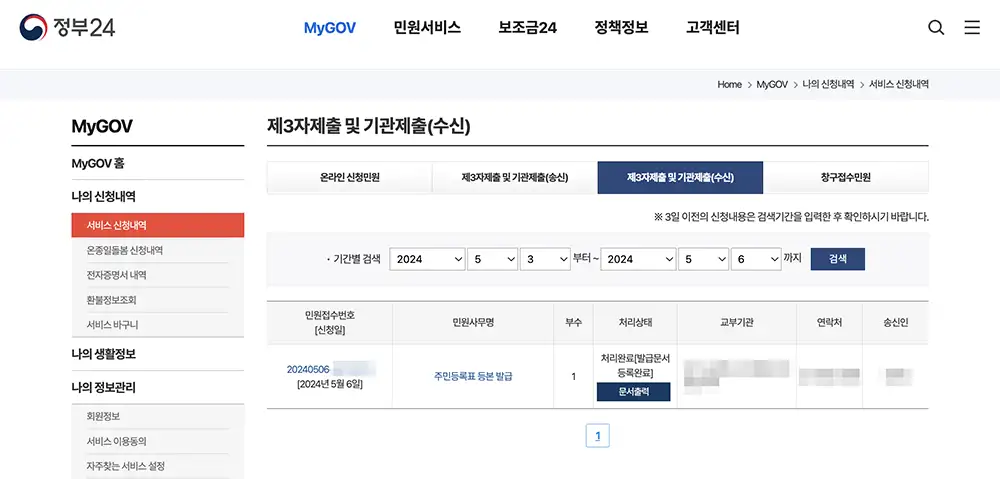Viewport: 1000px width, 479px height.
Task: Click 나의 신청내역 in the breadcrumb
Action: point(828,84)
